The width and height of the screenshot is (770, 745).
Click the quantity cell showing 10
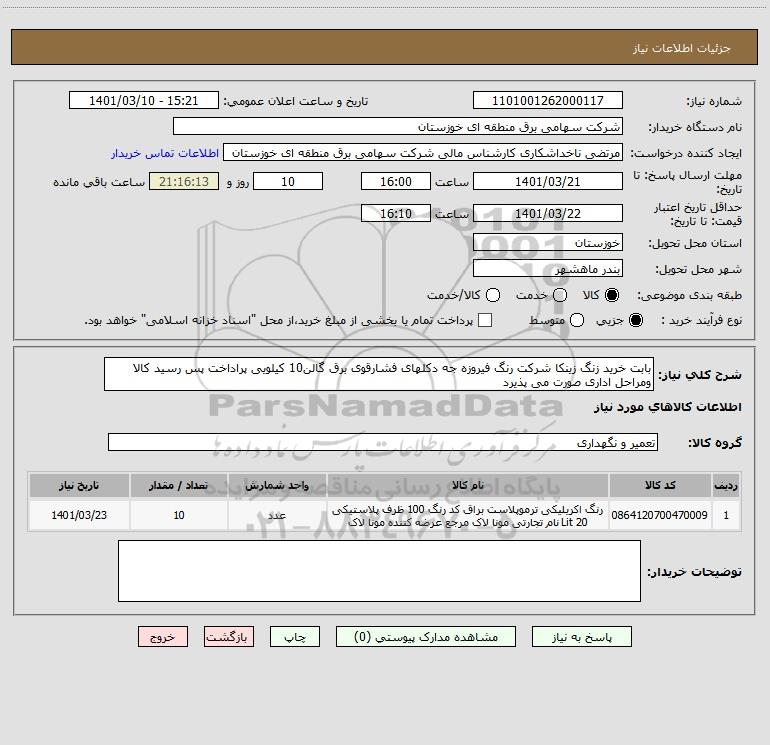(x=179, y=515)
